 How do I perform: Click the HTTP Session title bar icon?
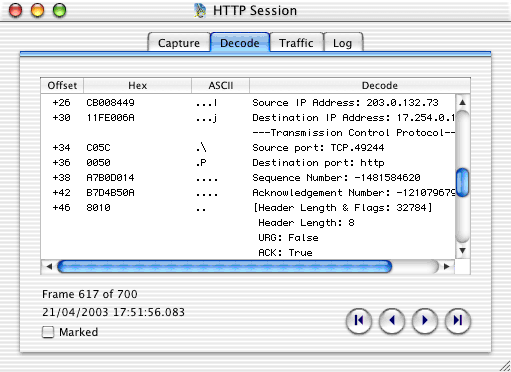200,11
